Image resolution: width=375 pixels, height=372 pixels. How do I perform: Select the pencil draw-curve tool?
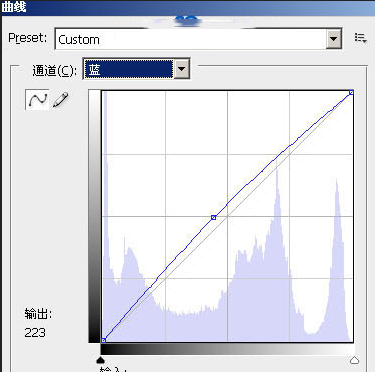(60, 100)
